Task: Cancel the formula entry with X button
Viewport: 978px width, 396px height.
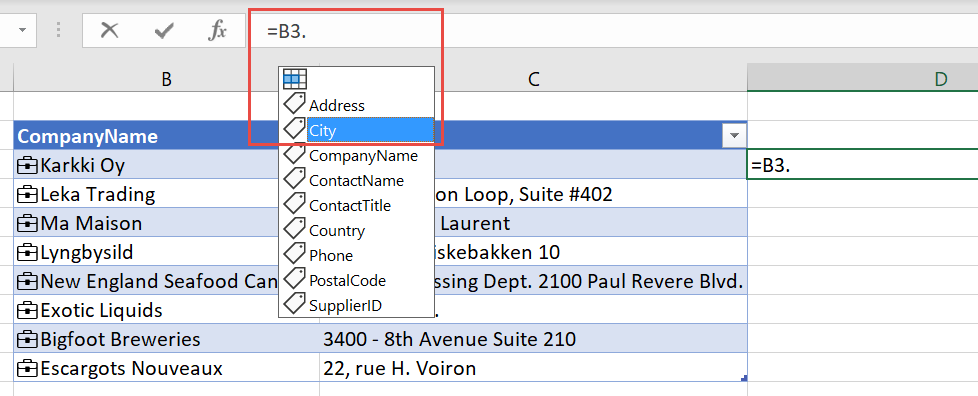Action: click(x=109, y=30)
